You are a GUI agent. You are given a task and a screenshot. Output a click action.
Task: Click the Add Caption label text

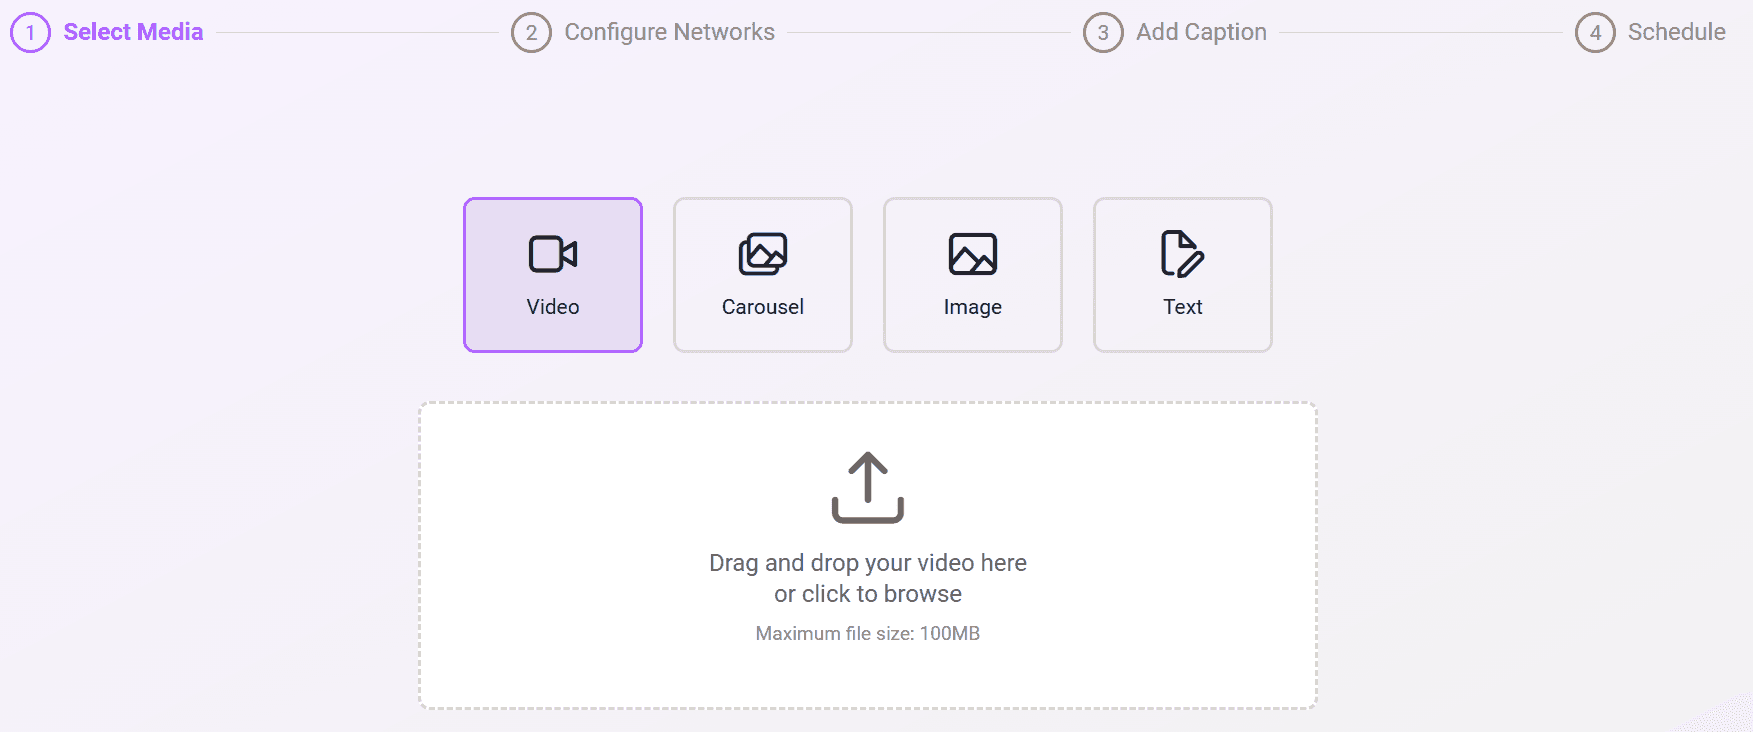tap(1200, 31)
